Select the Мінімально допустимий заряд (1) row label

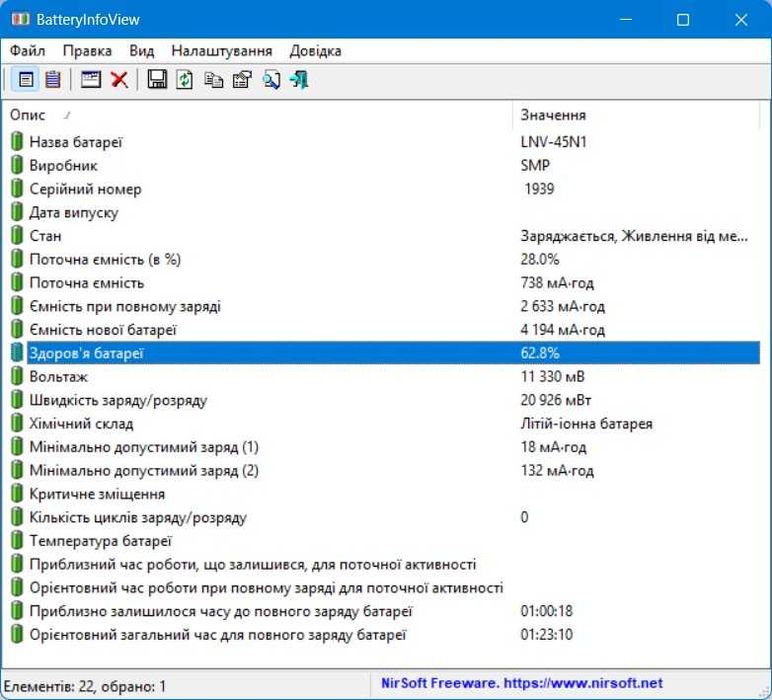pos(144,447)
